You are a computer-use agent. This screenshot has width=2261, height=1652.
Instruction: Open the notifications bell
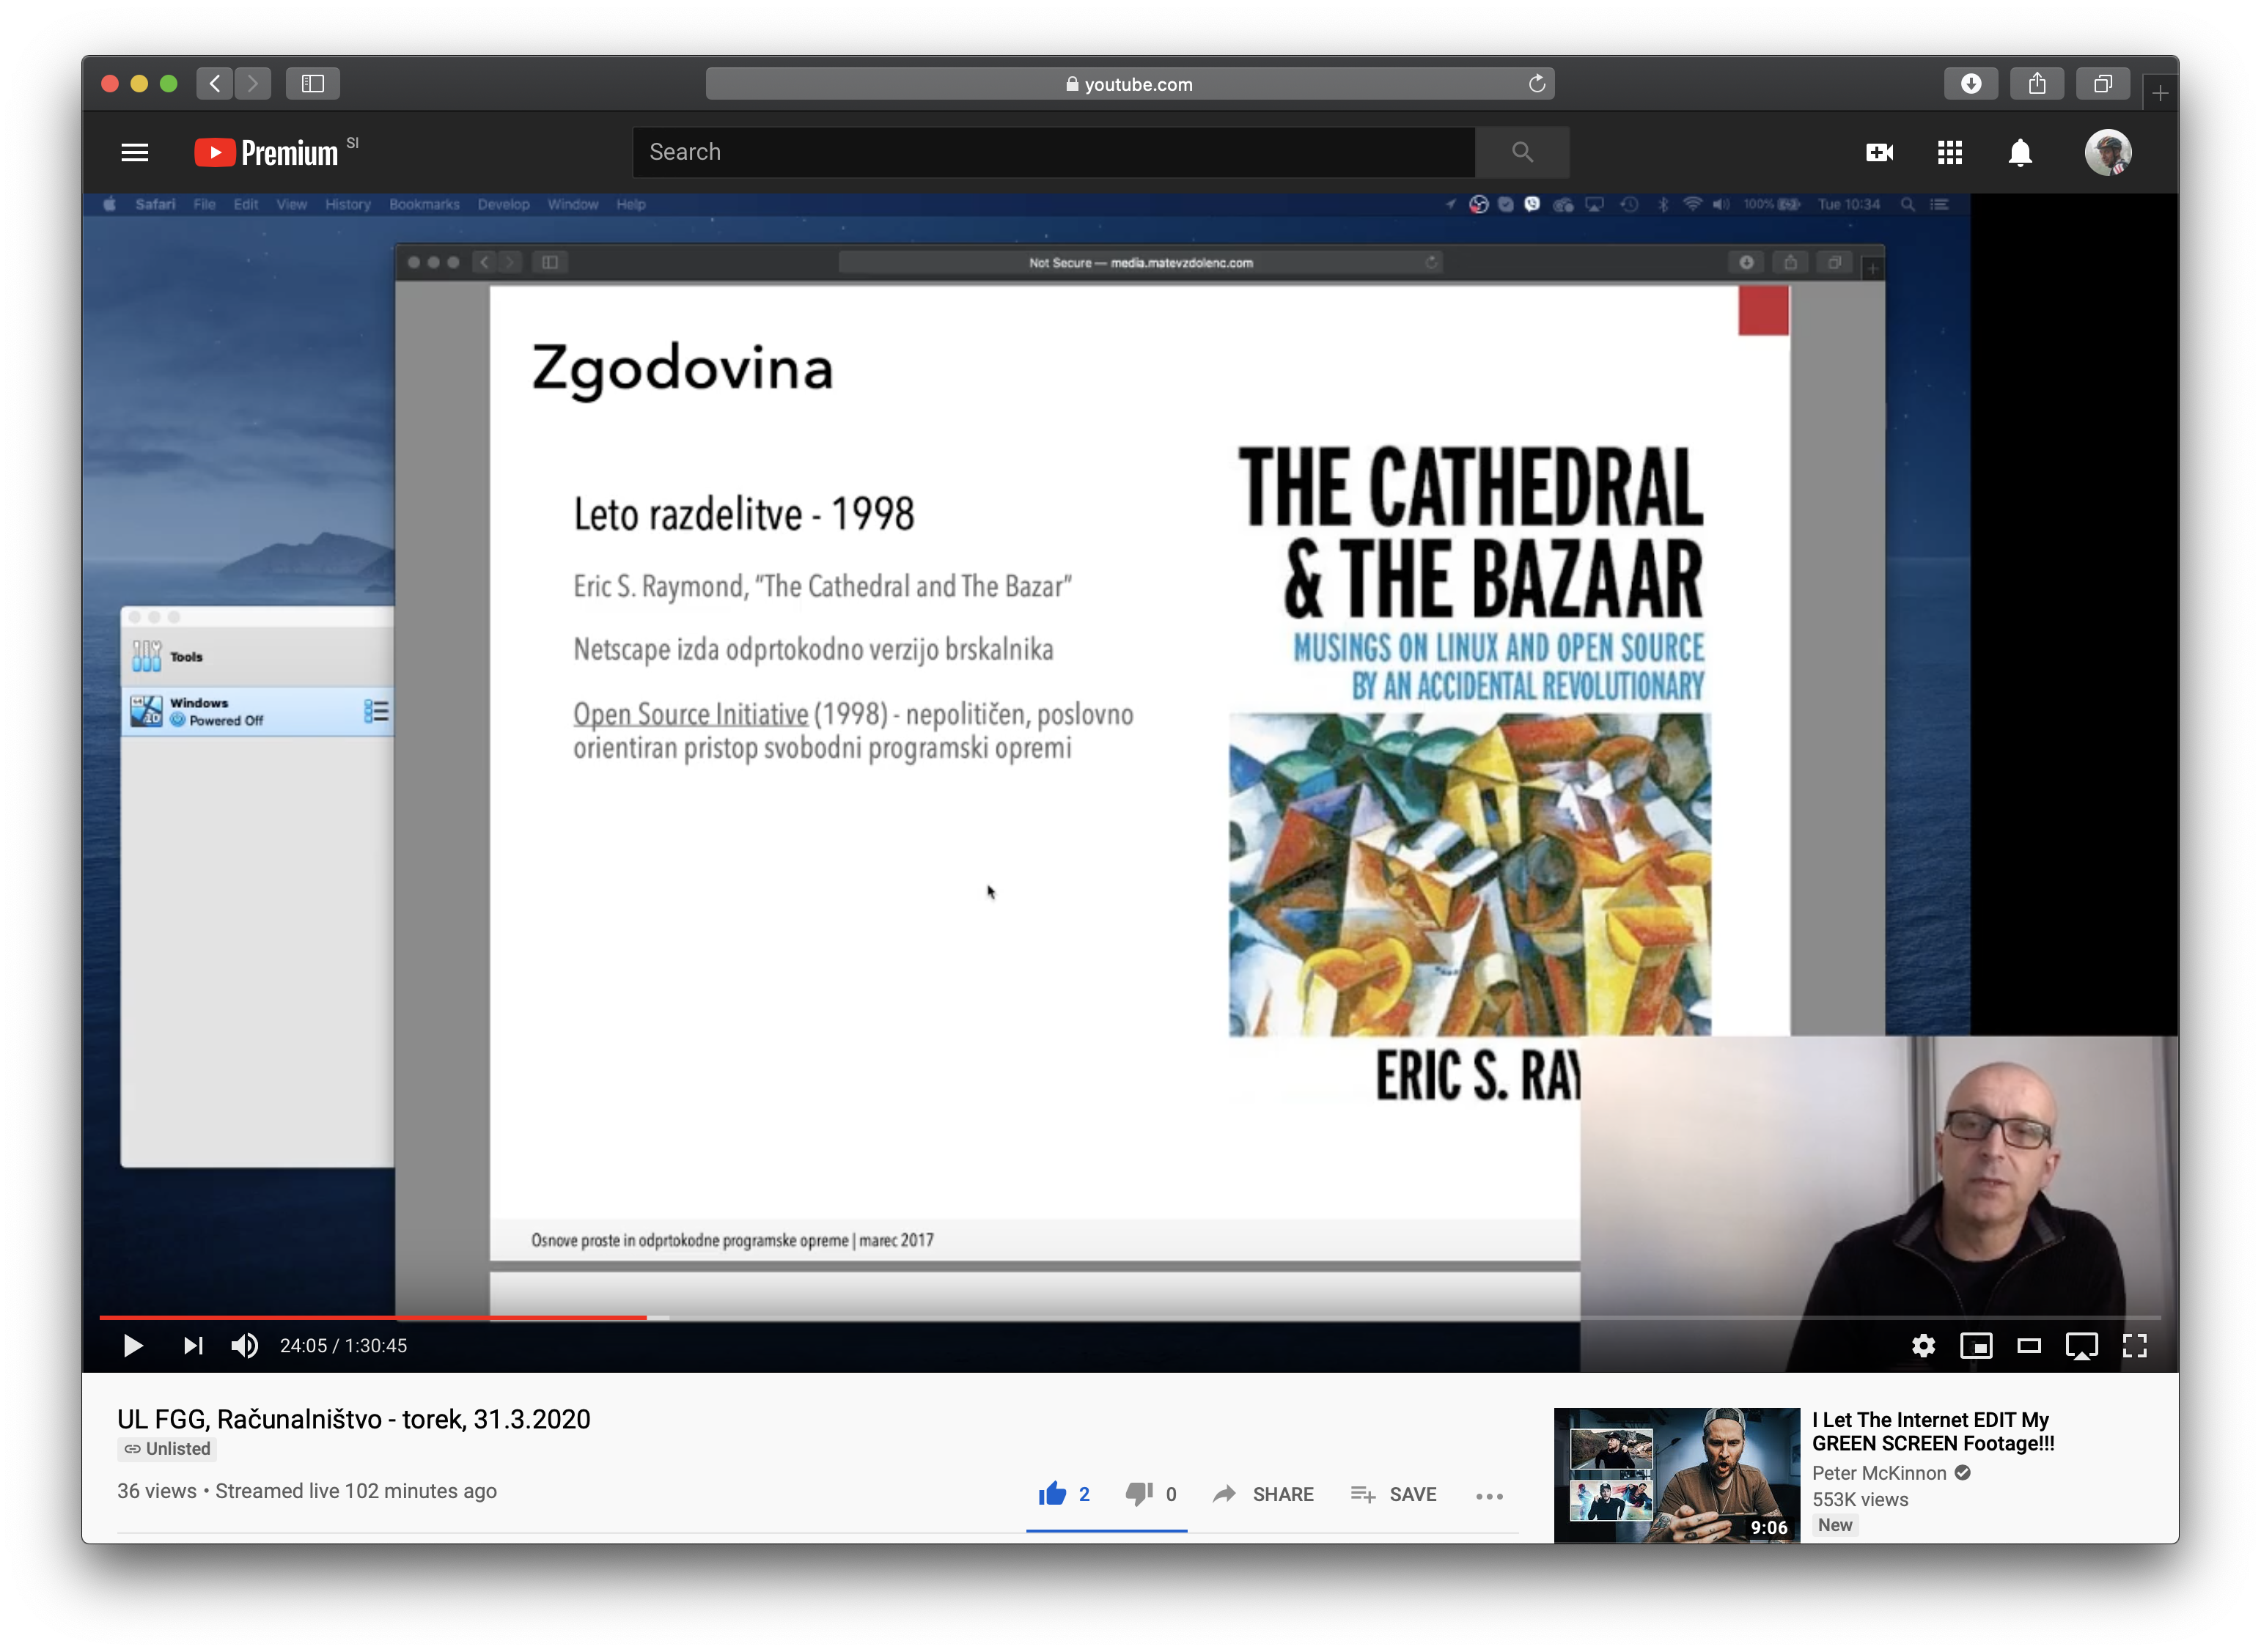click(2019, 152)
